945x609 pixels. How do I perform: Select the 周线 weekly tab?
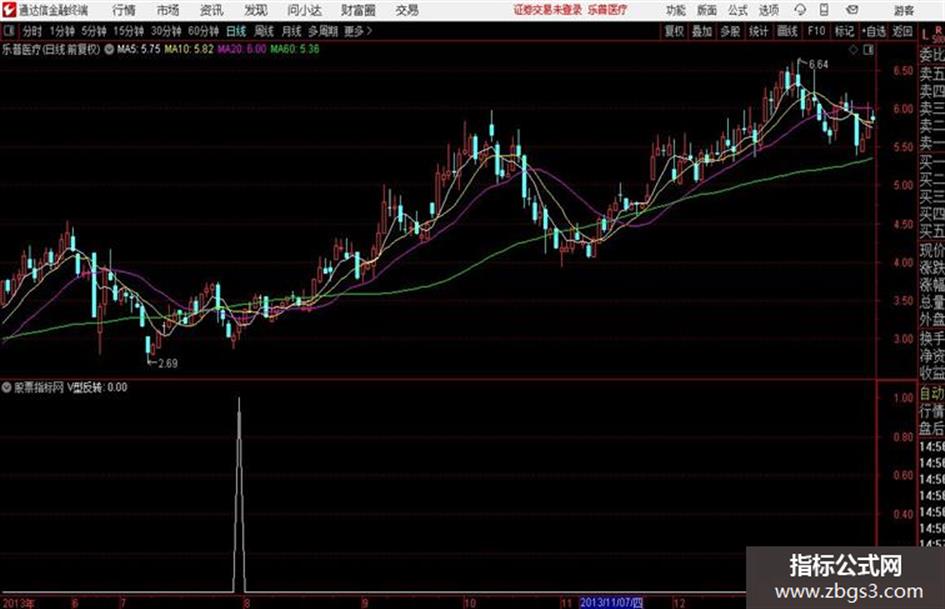click(x=264, y=31)
